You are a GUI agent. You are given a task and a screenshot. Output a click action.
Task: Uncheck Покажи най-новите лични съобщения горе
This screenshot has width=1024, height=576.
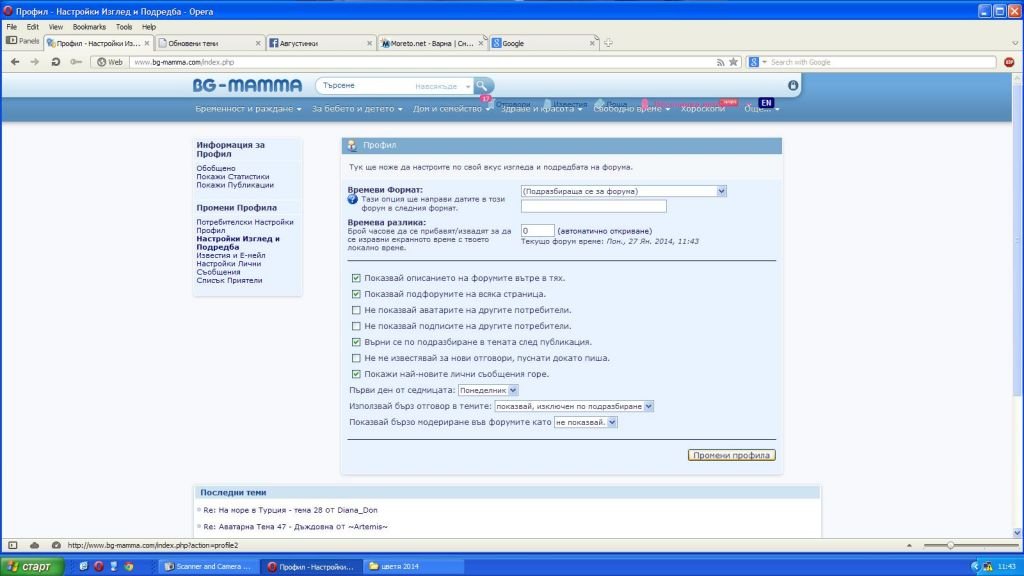click(x=356, y=374)
